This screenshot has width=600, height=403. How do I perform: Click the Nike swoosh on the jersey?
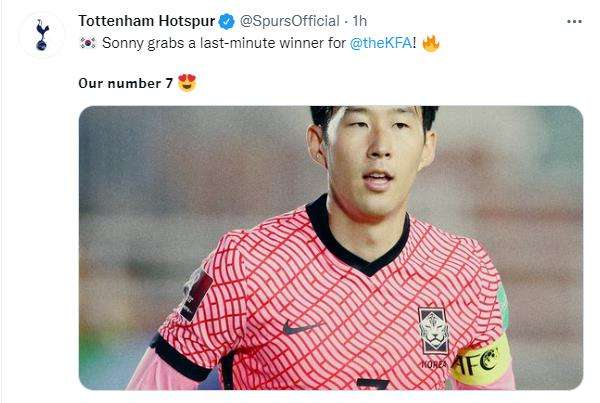pos(301,328)
